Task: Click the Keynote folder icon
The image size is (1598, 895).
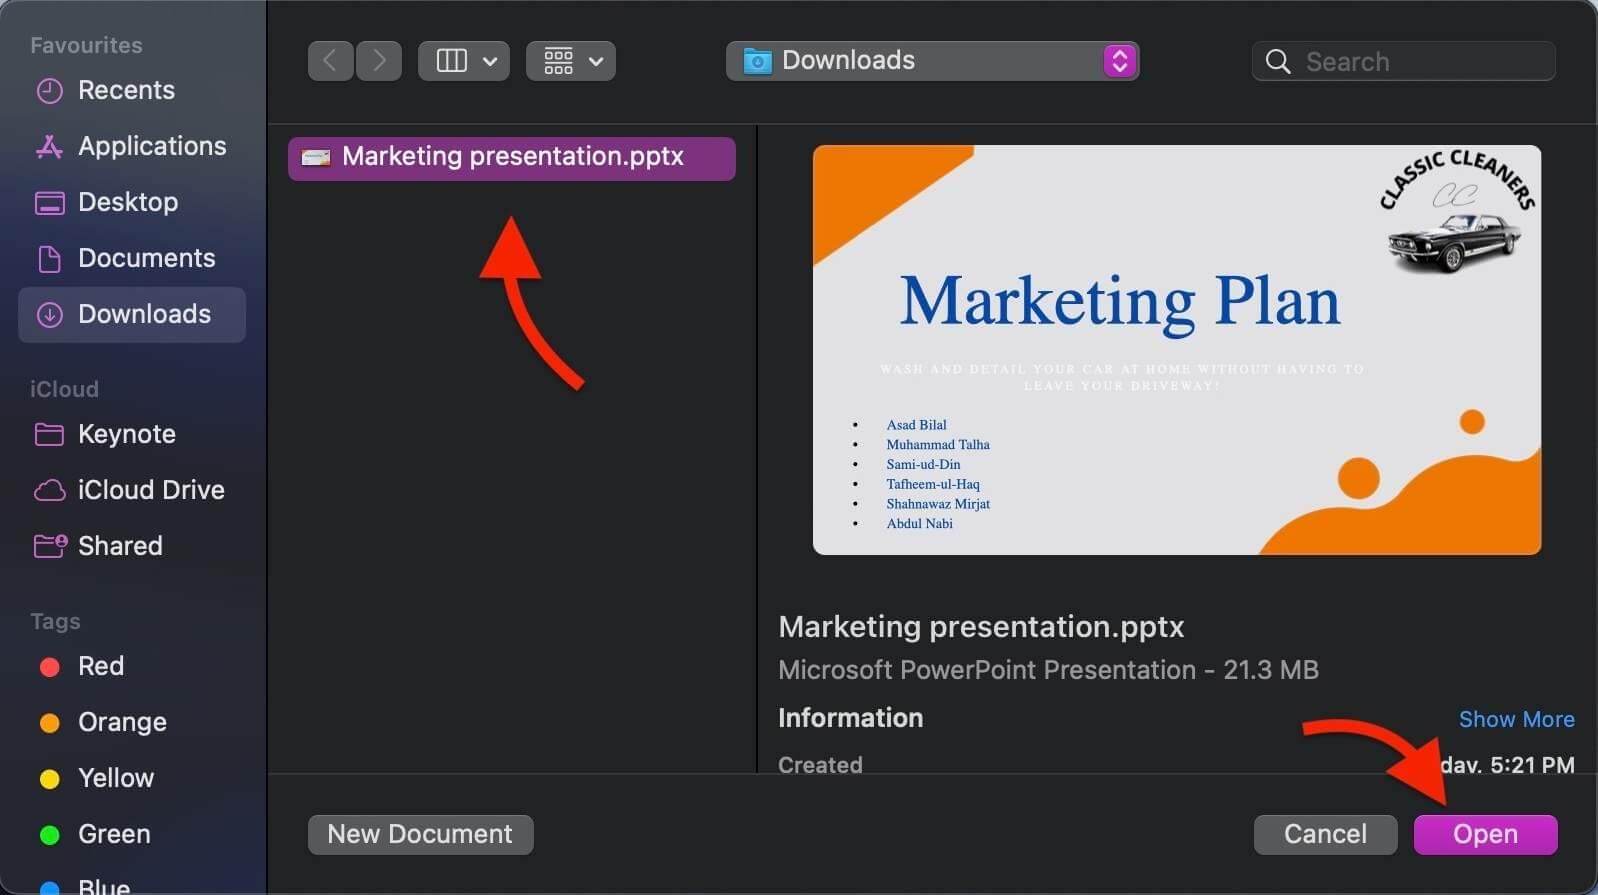Action: (x=49, y=434)
